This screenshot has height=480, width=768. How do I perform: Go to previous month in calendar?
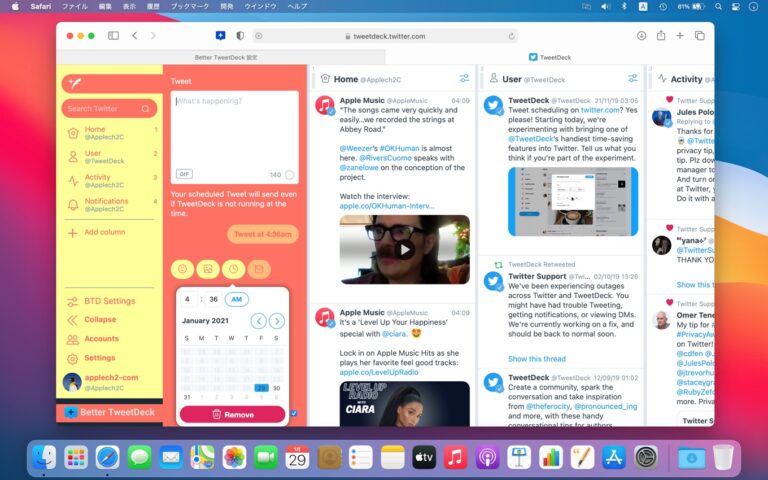pos(258,321)
